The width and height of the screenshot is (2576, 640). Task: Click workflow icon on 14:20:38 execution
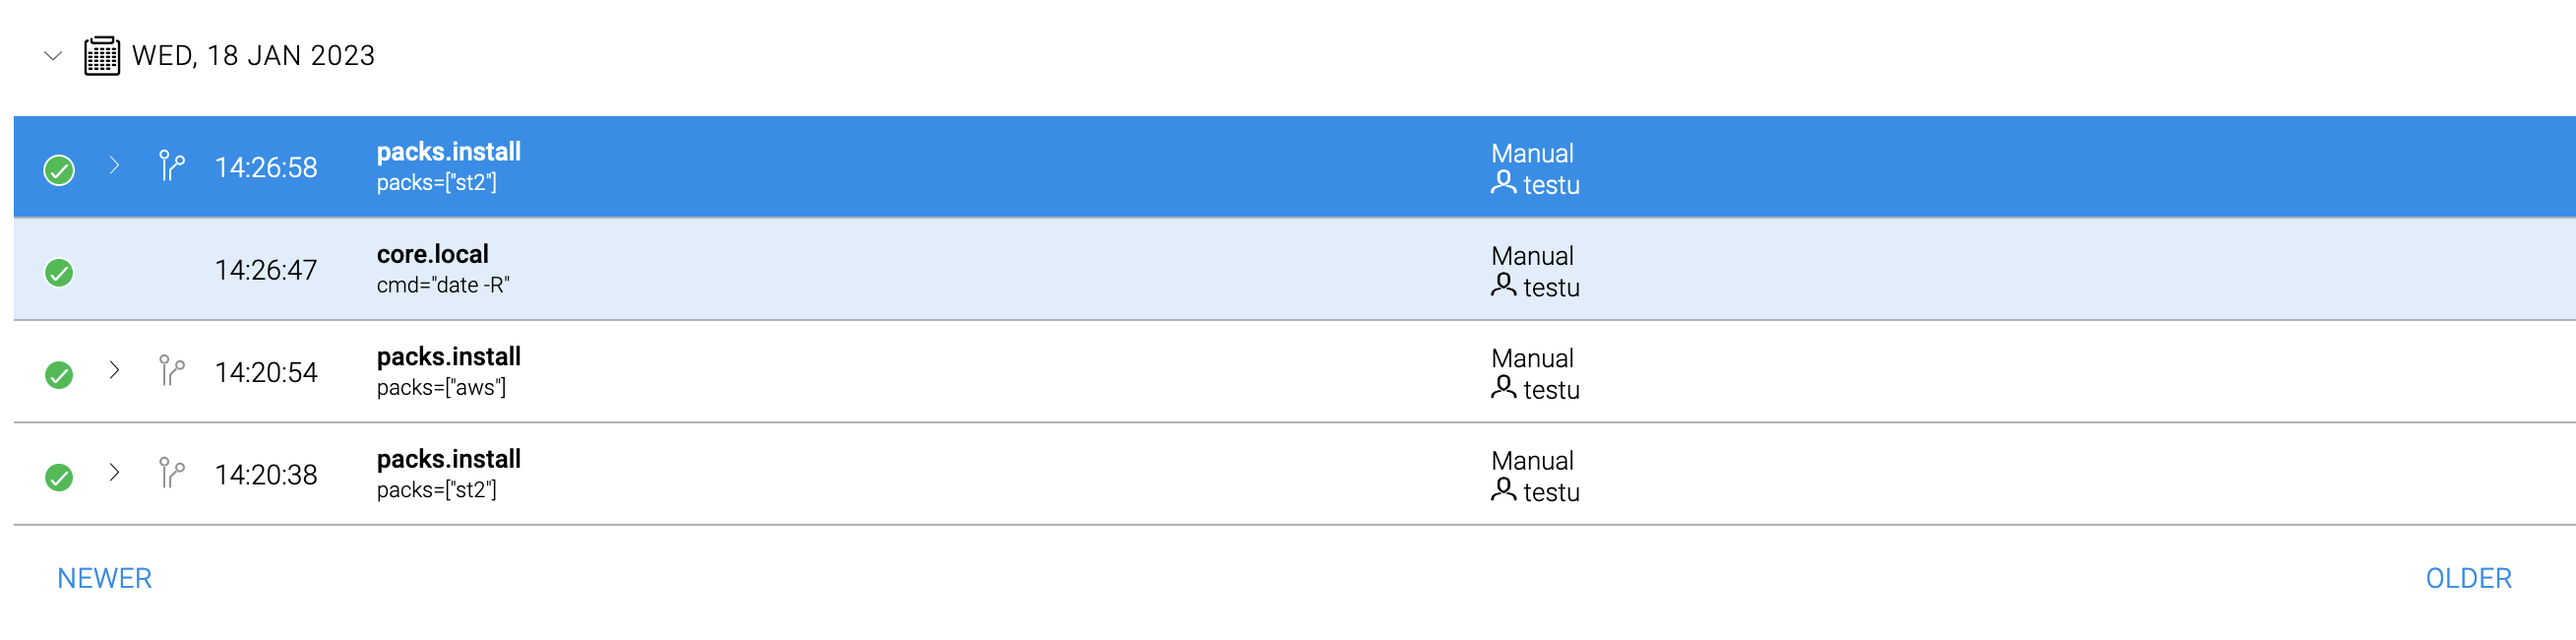pyautogui.click(x=172, y=473)
